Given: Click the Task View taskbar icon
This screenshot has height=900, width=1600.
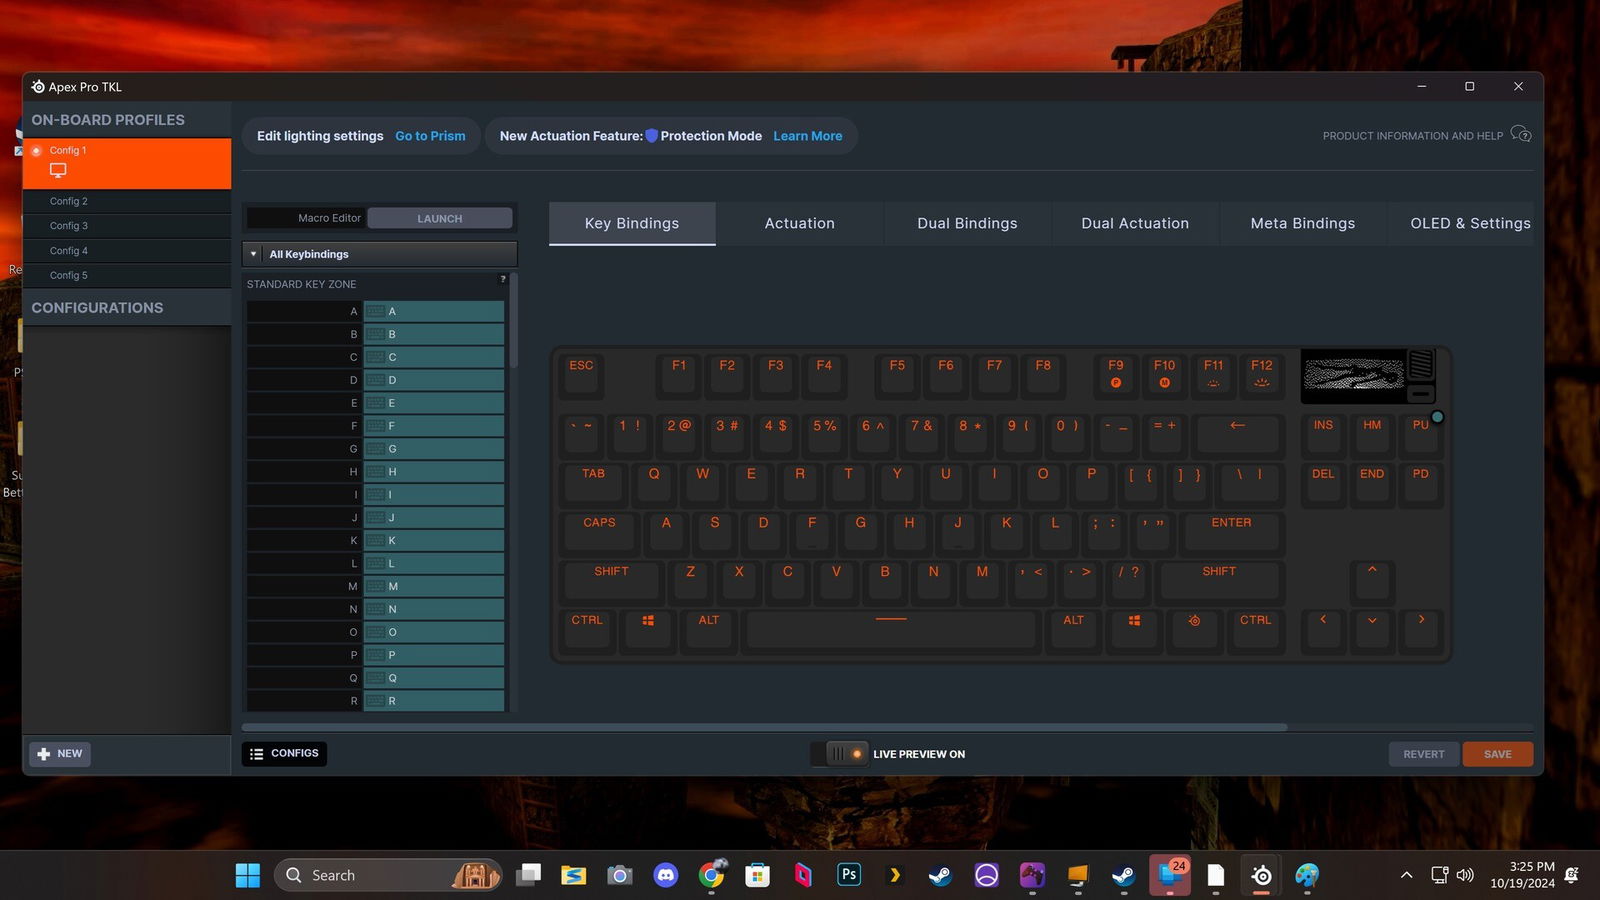Looking at the screenshot, I should (x=528, y=875).
